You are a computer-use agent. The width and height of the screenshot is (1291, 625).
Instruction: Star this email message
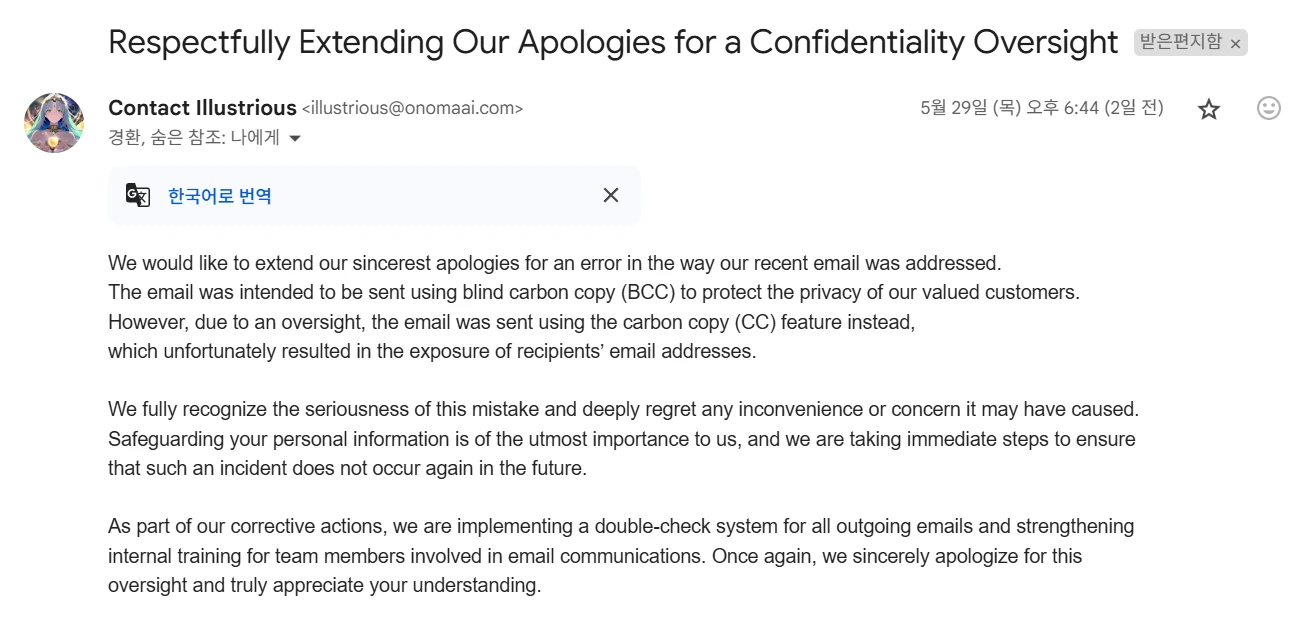[x=1209, y=109]
